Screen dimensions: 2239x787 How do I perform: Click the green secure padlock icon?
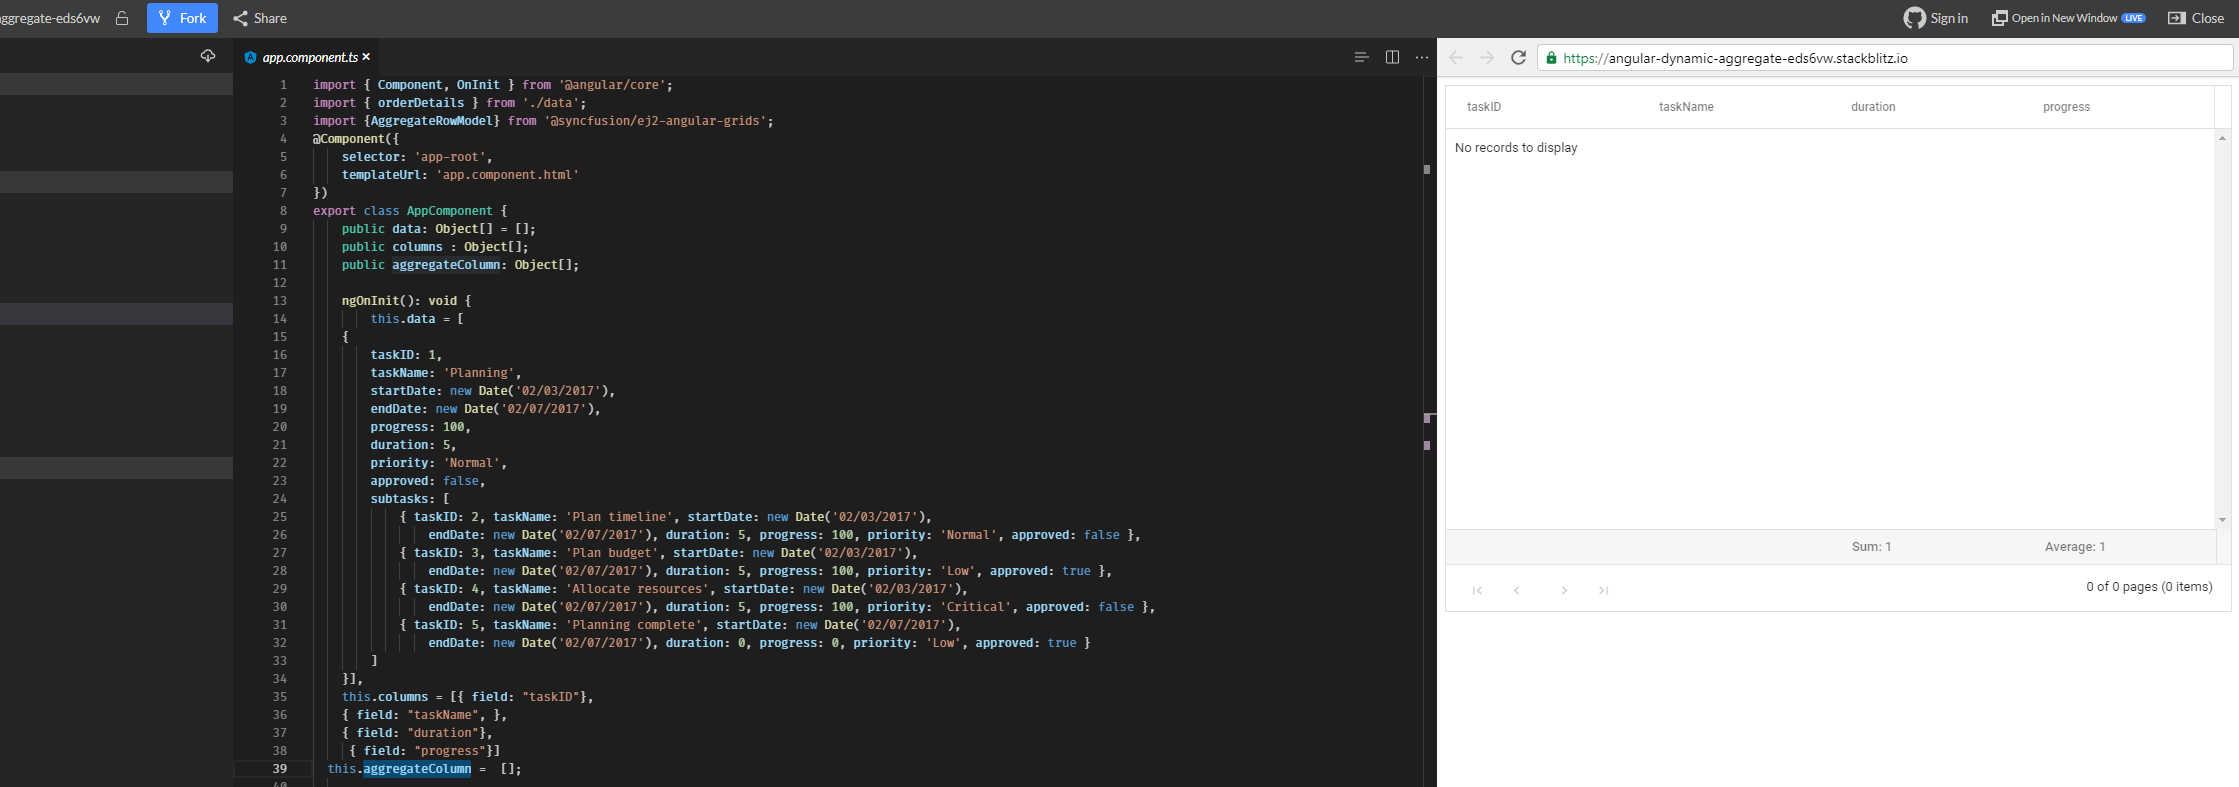pos(1552,58)
